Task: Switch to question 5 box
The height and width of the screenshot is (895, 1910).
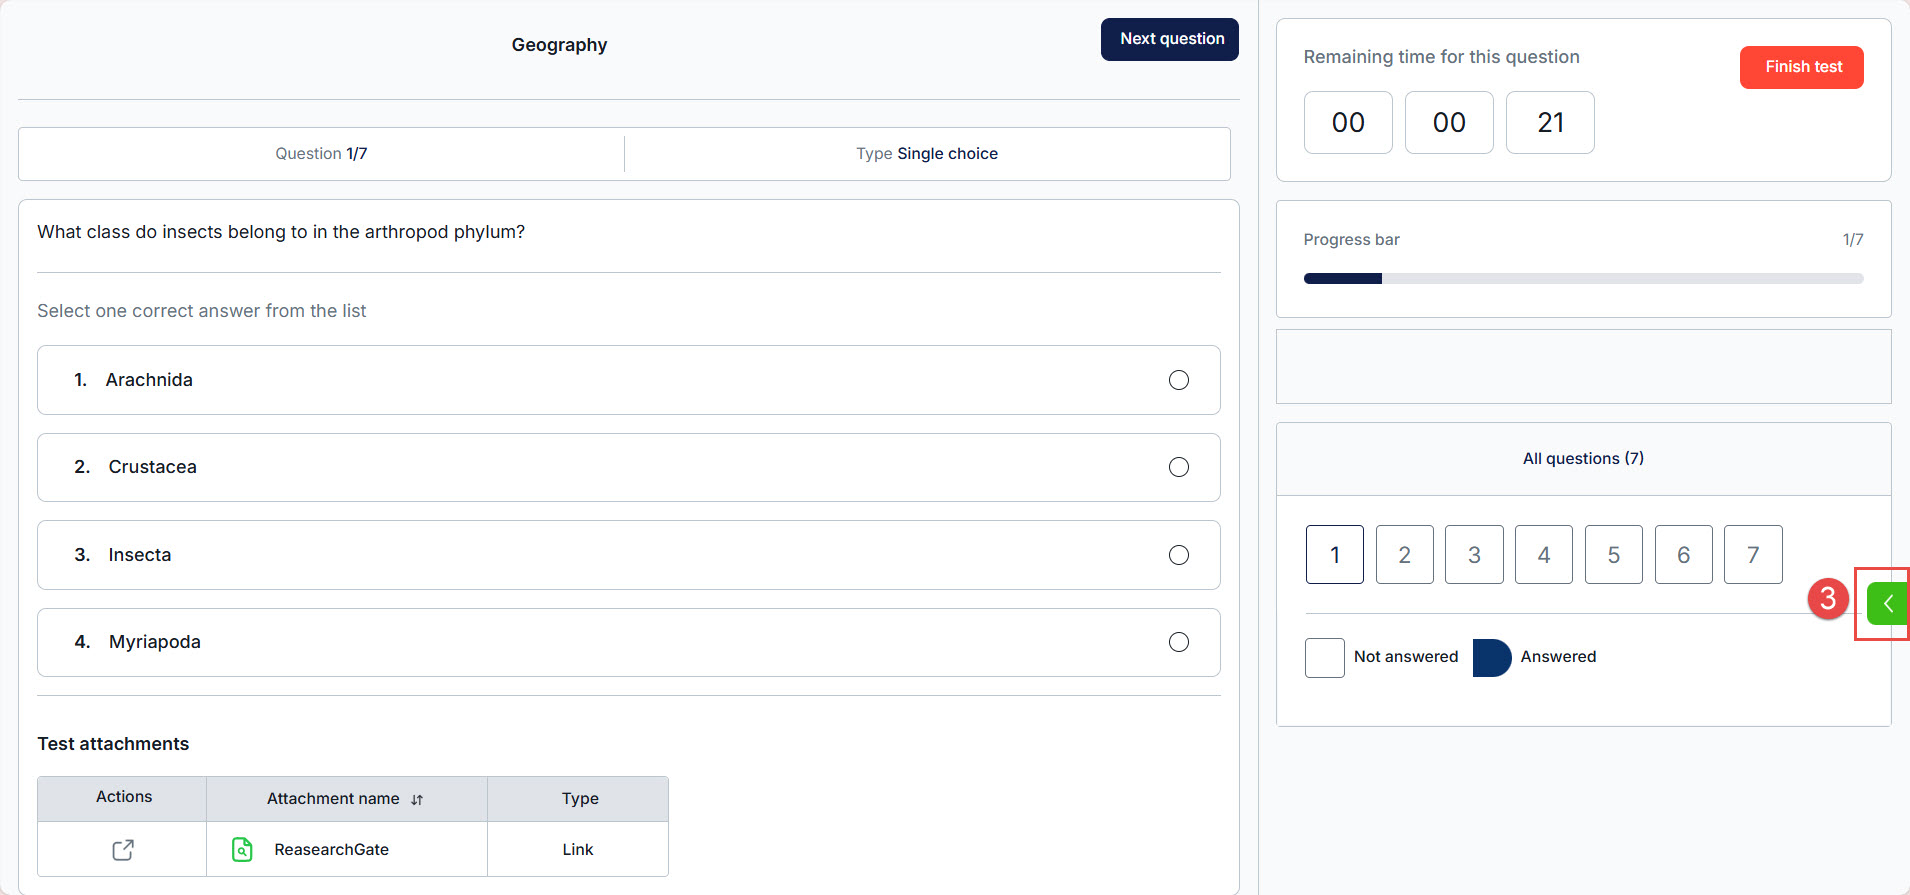Action: click(1613, 555)
